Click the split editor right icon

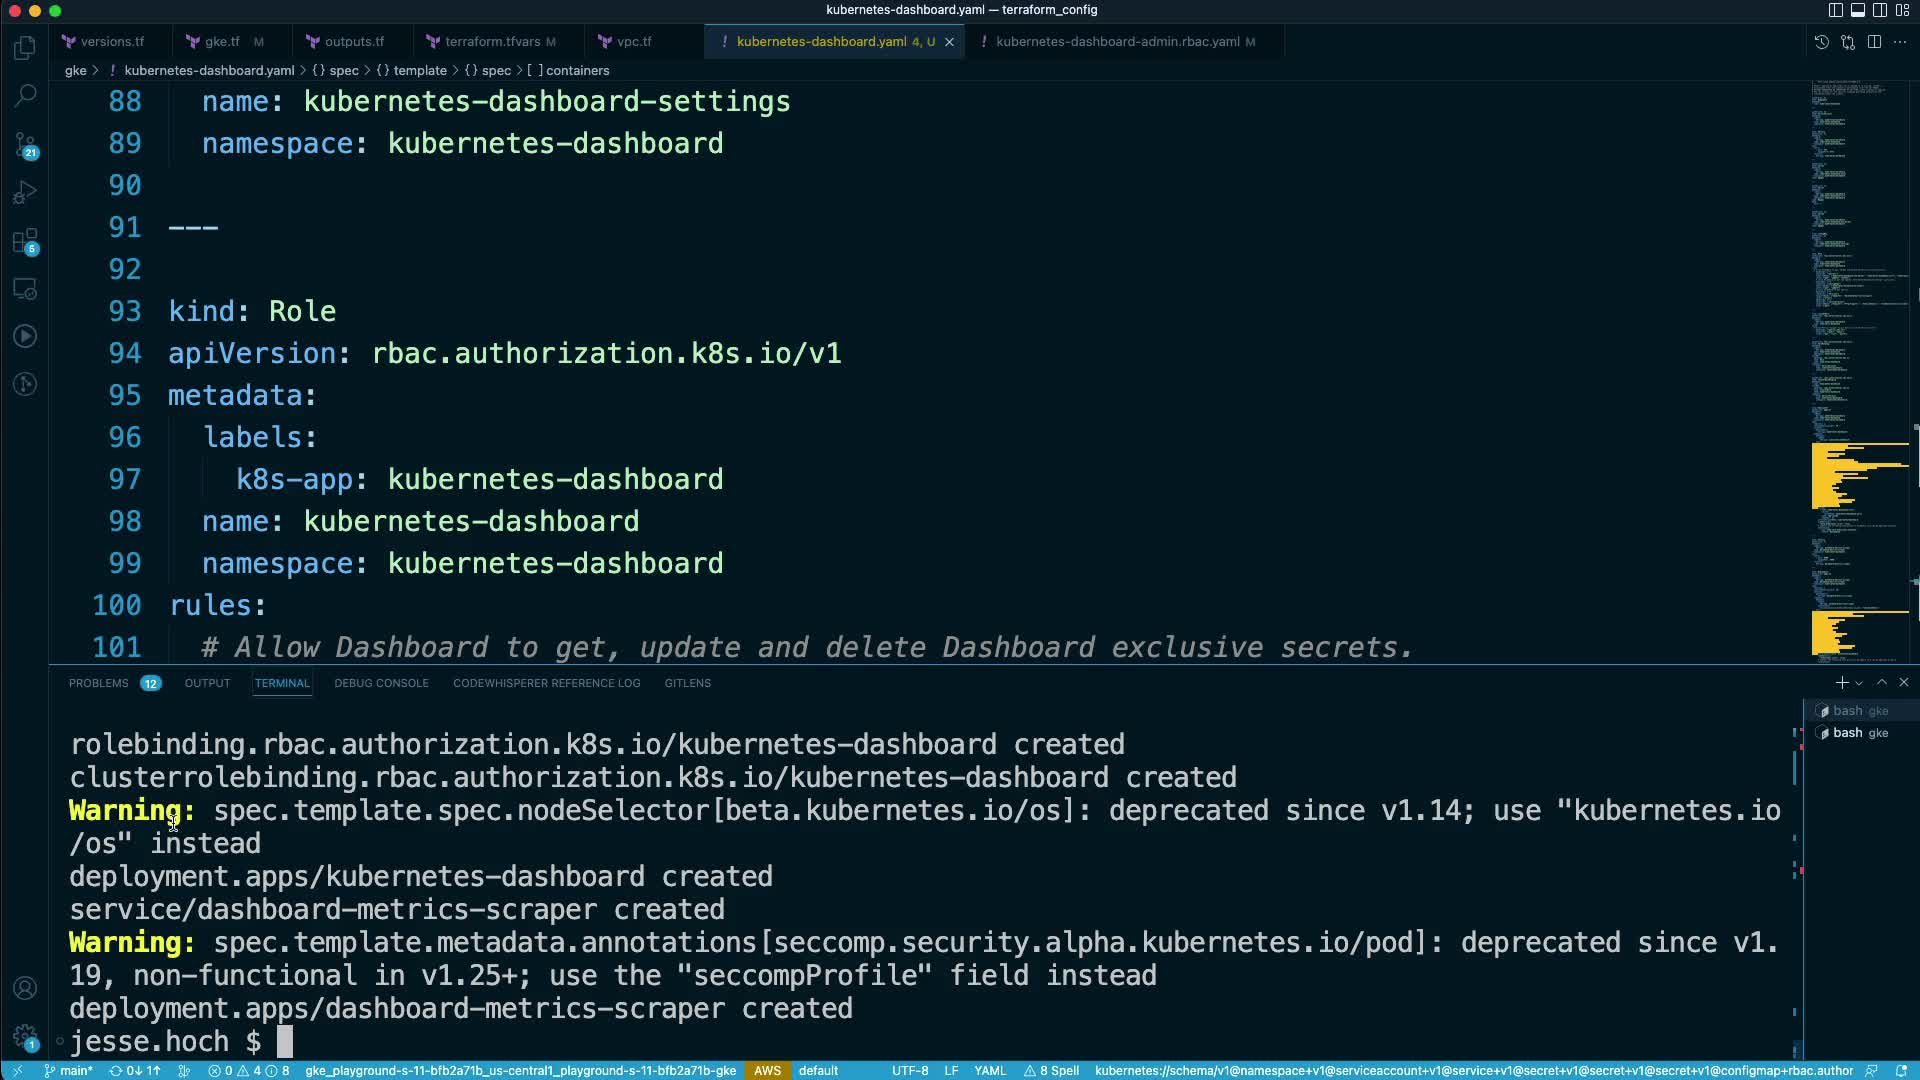(x=1874, y=42)
